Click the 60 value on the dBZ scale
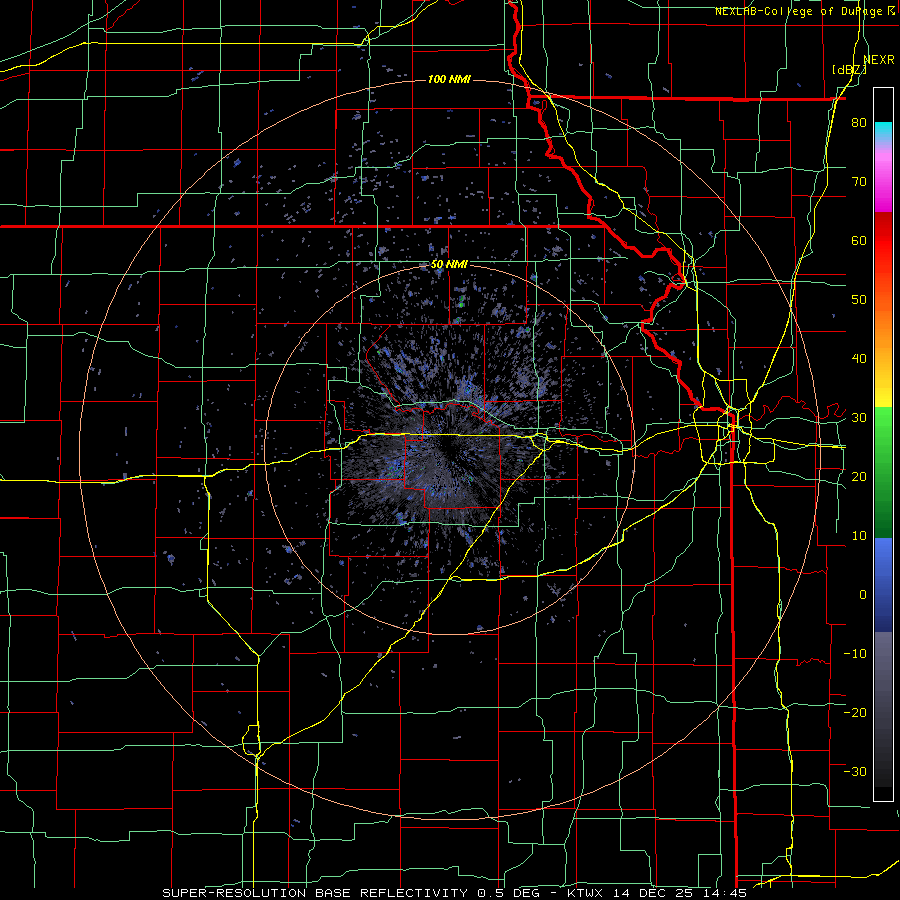The height and width of the screenshot is (900, 900). click(859, 240)
